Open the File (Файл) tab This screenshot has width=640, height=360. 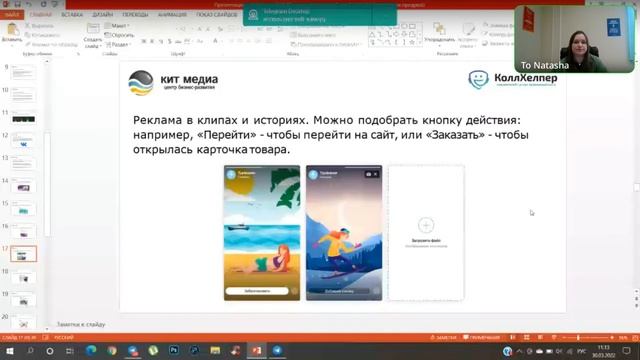(12, 15)
